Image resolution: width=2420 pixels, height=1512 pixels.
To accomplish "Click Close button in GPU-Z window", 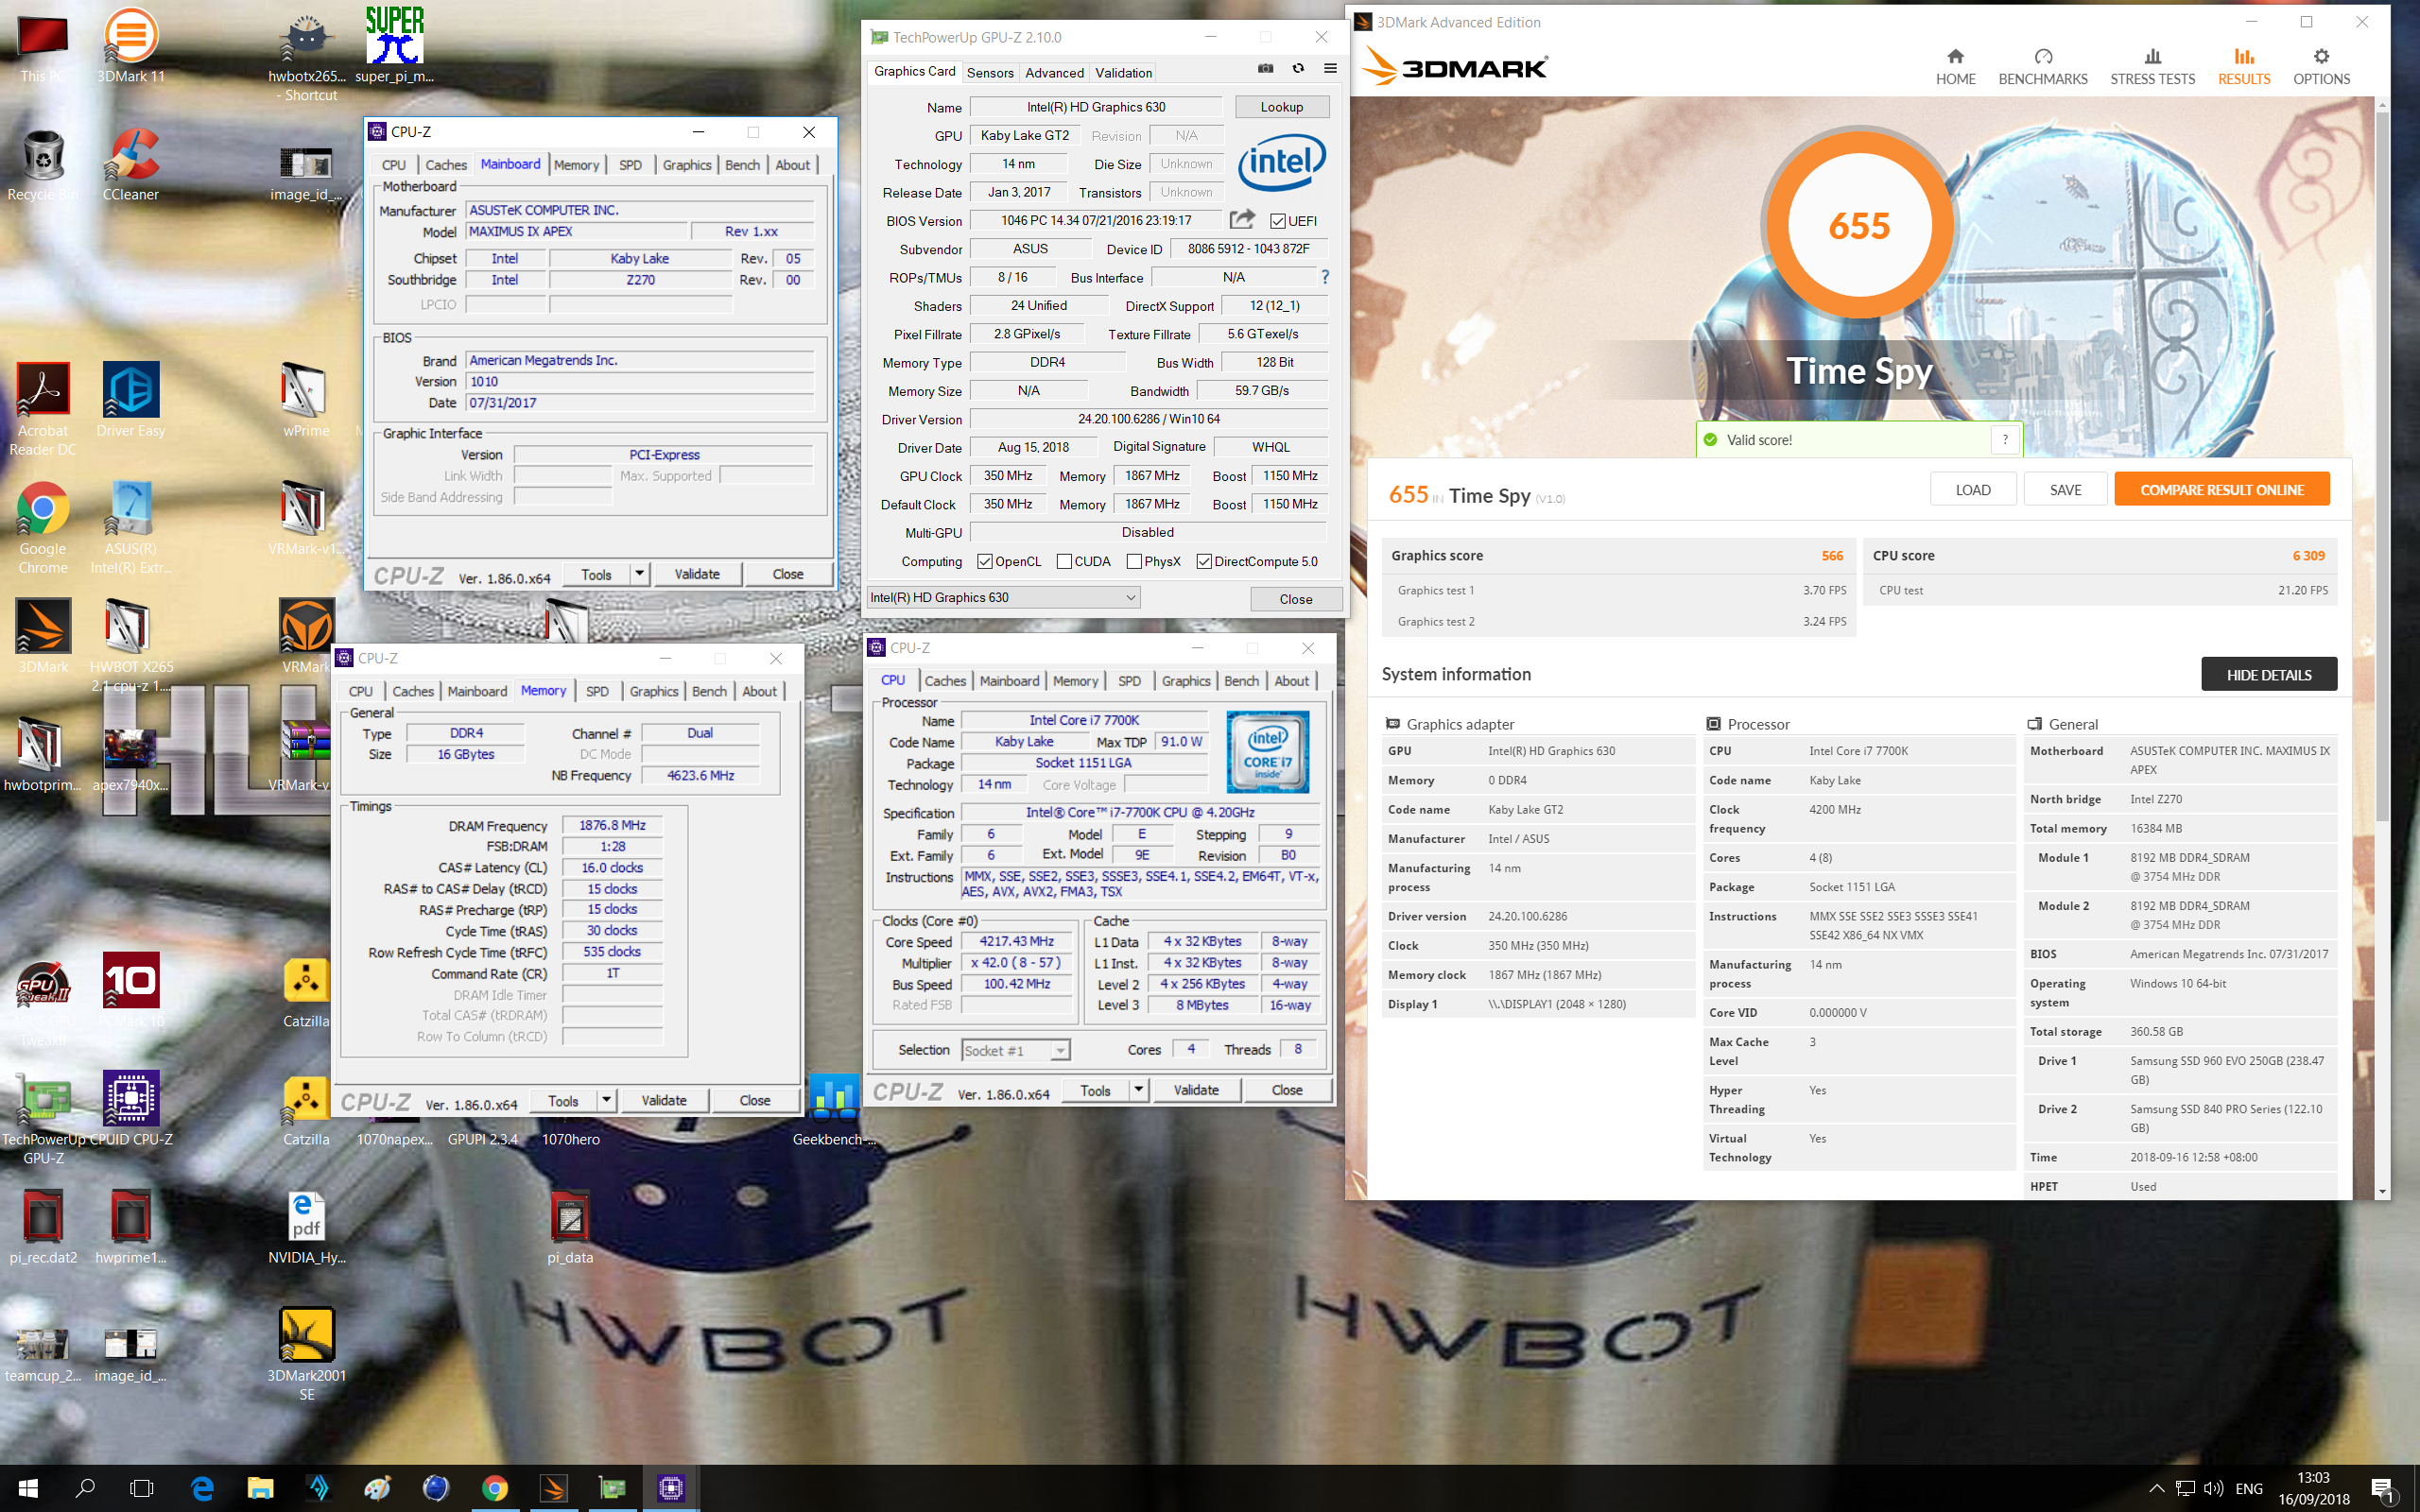I will tap(1296, 598).
